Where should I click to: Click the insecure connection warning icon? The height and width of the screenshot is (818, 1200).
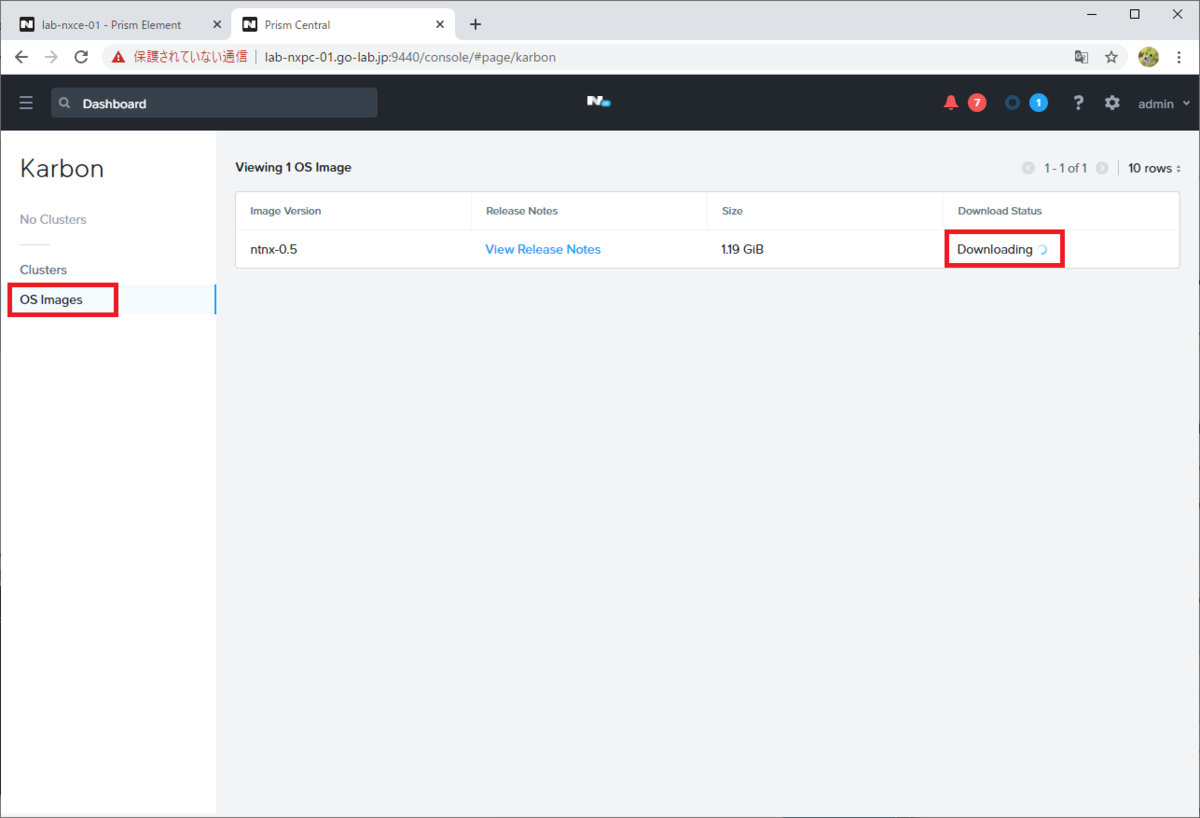tap(119, 57)
